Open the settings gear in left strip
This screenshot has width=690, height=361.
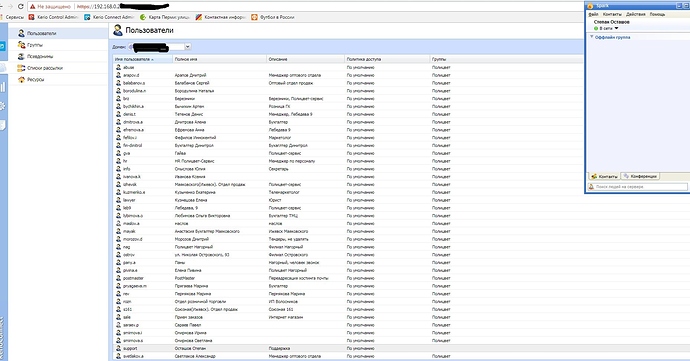[2, 106]
